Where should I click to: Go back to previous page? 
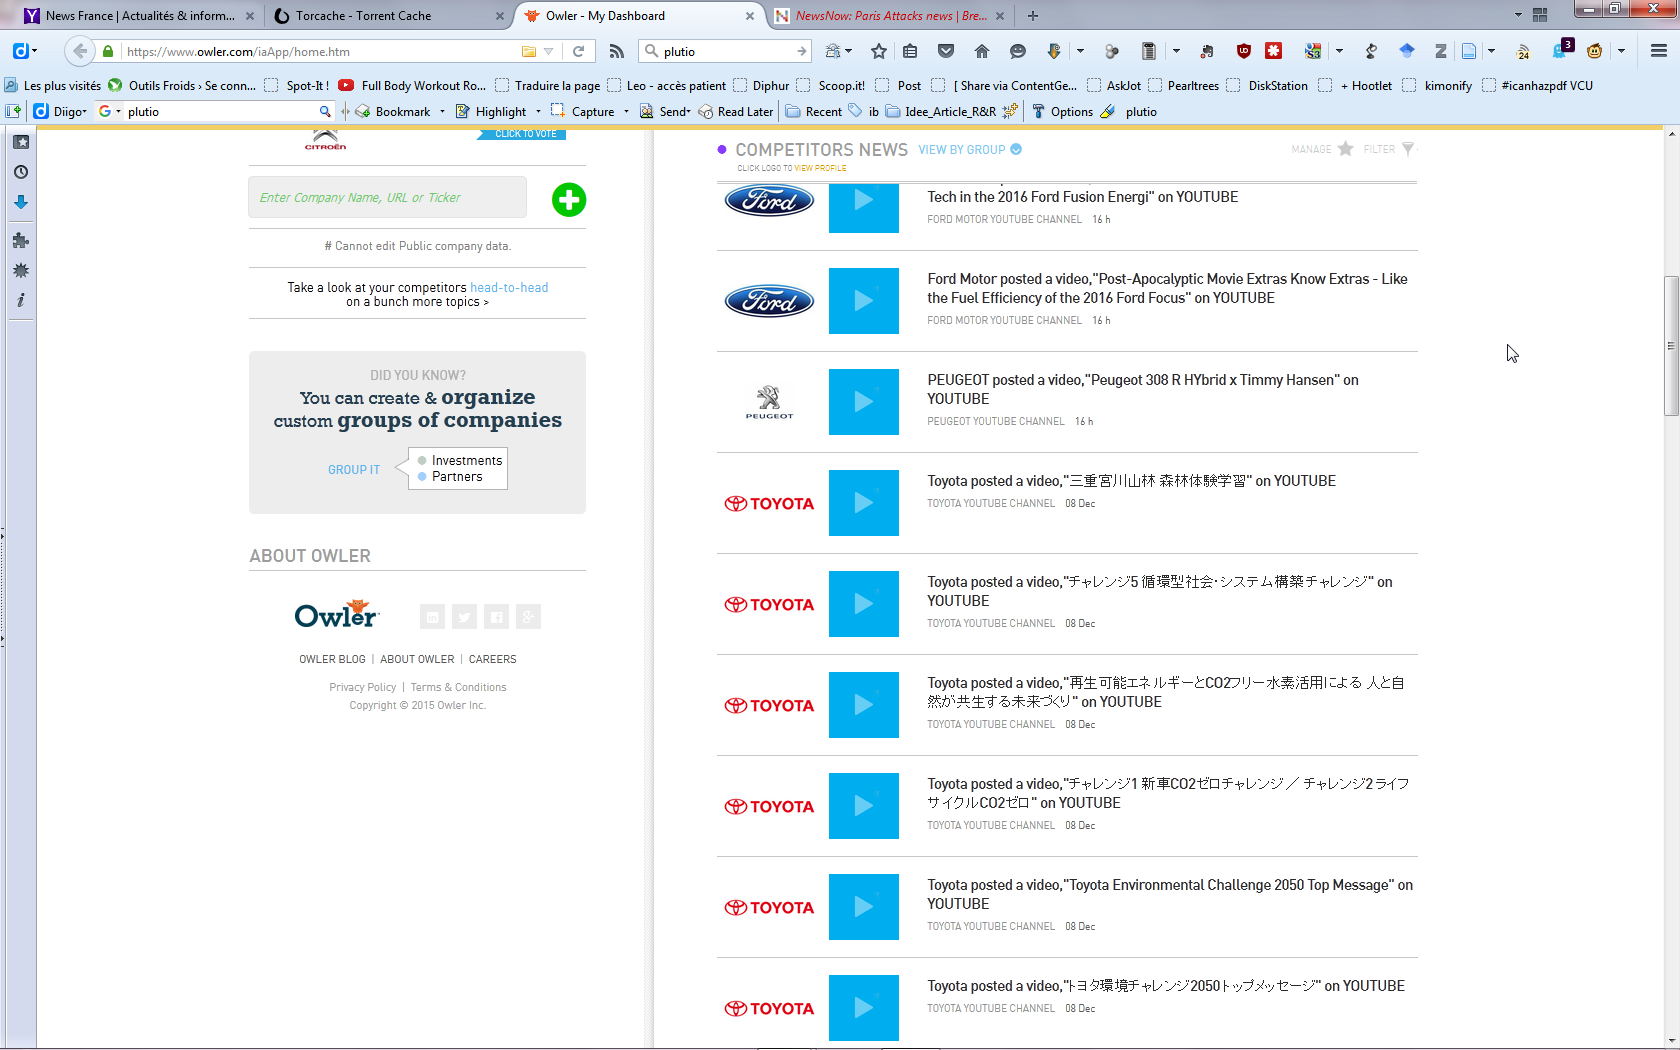click(x=80, y=51)
